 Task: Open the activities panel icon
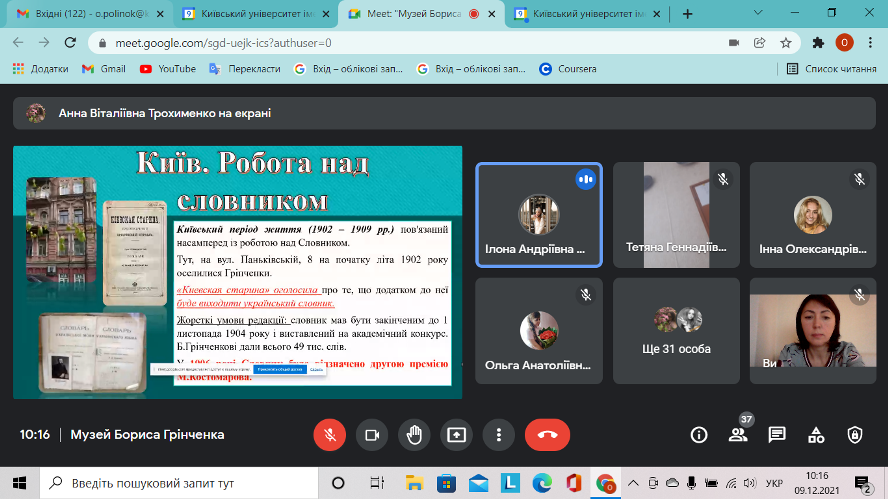click(x=816, y=435)
